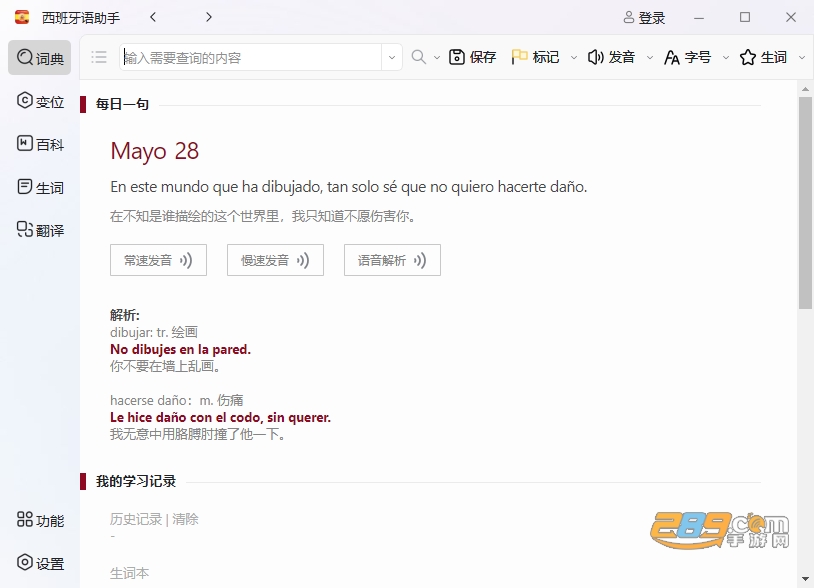
Task: Focus the search input field
Action: click(251, 57)
